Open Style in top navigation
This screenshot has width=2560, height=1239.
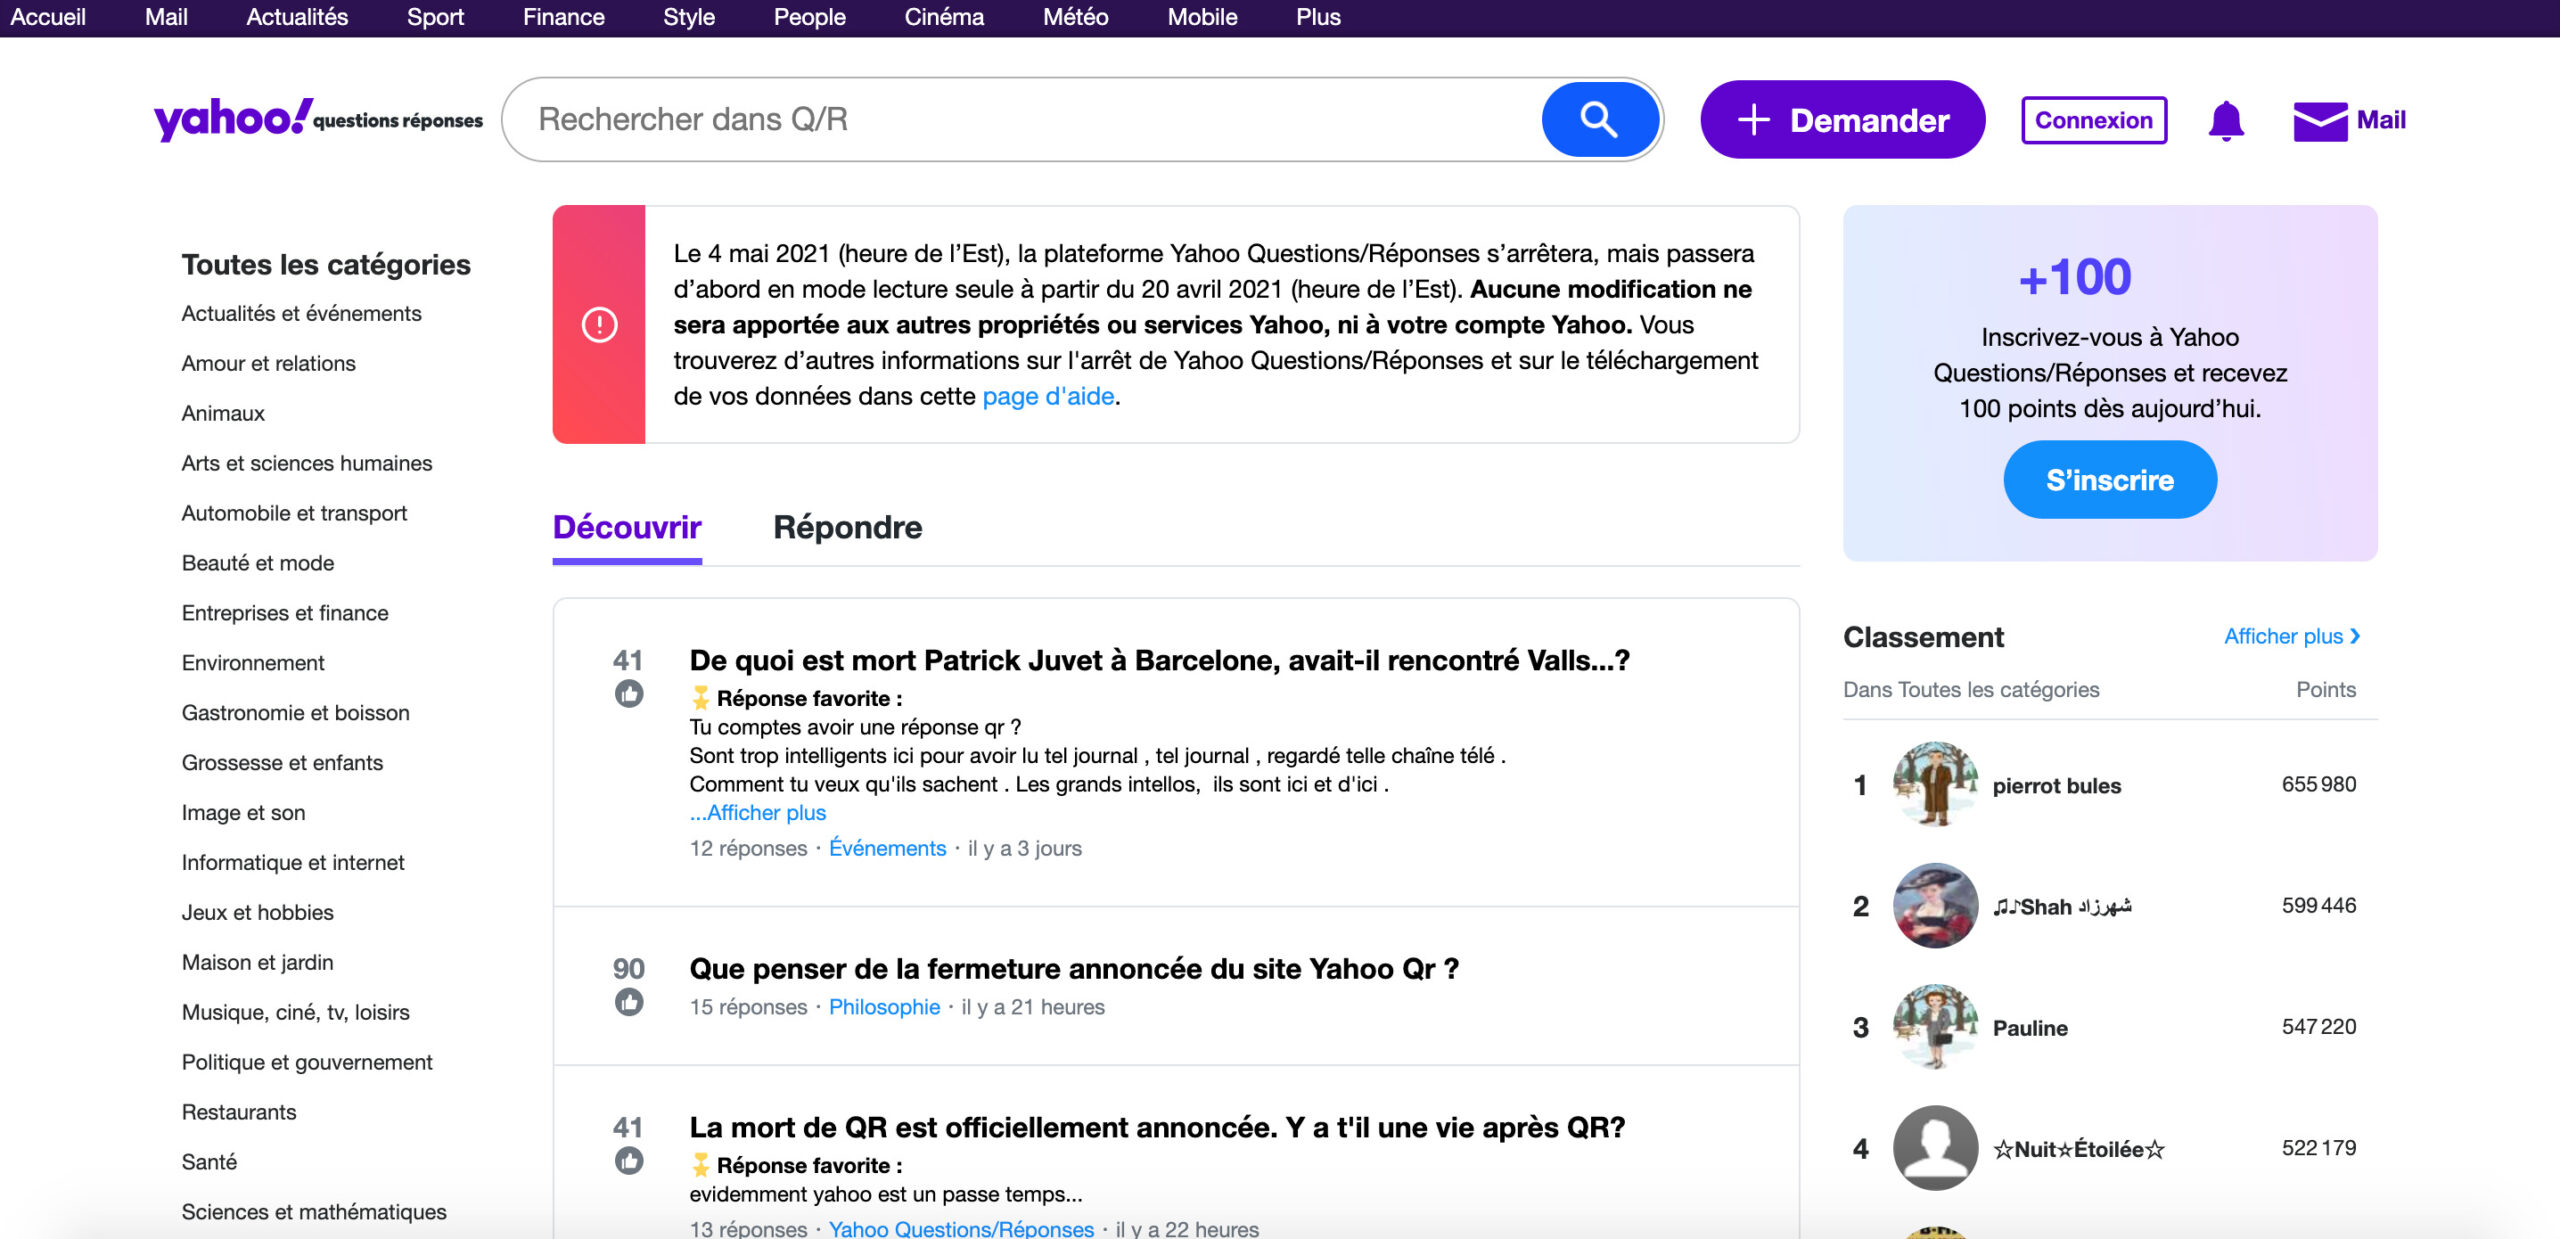[x=689, y=17]
